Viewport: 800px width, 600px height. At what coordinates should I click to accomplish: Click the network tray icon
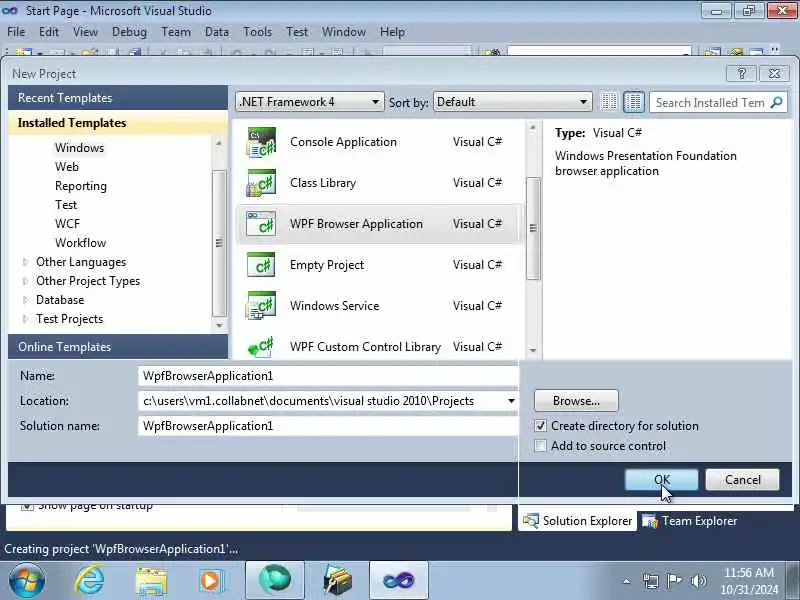coord(651,581)
